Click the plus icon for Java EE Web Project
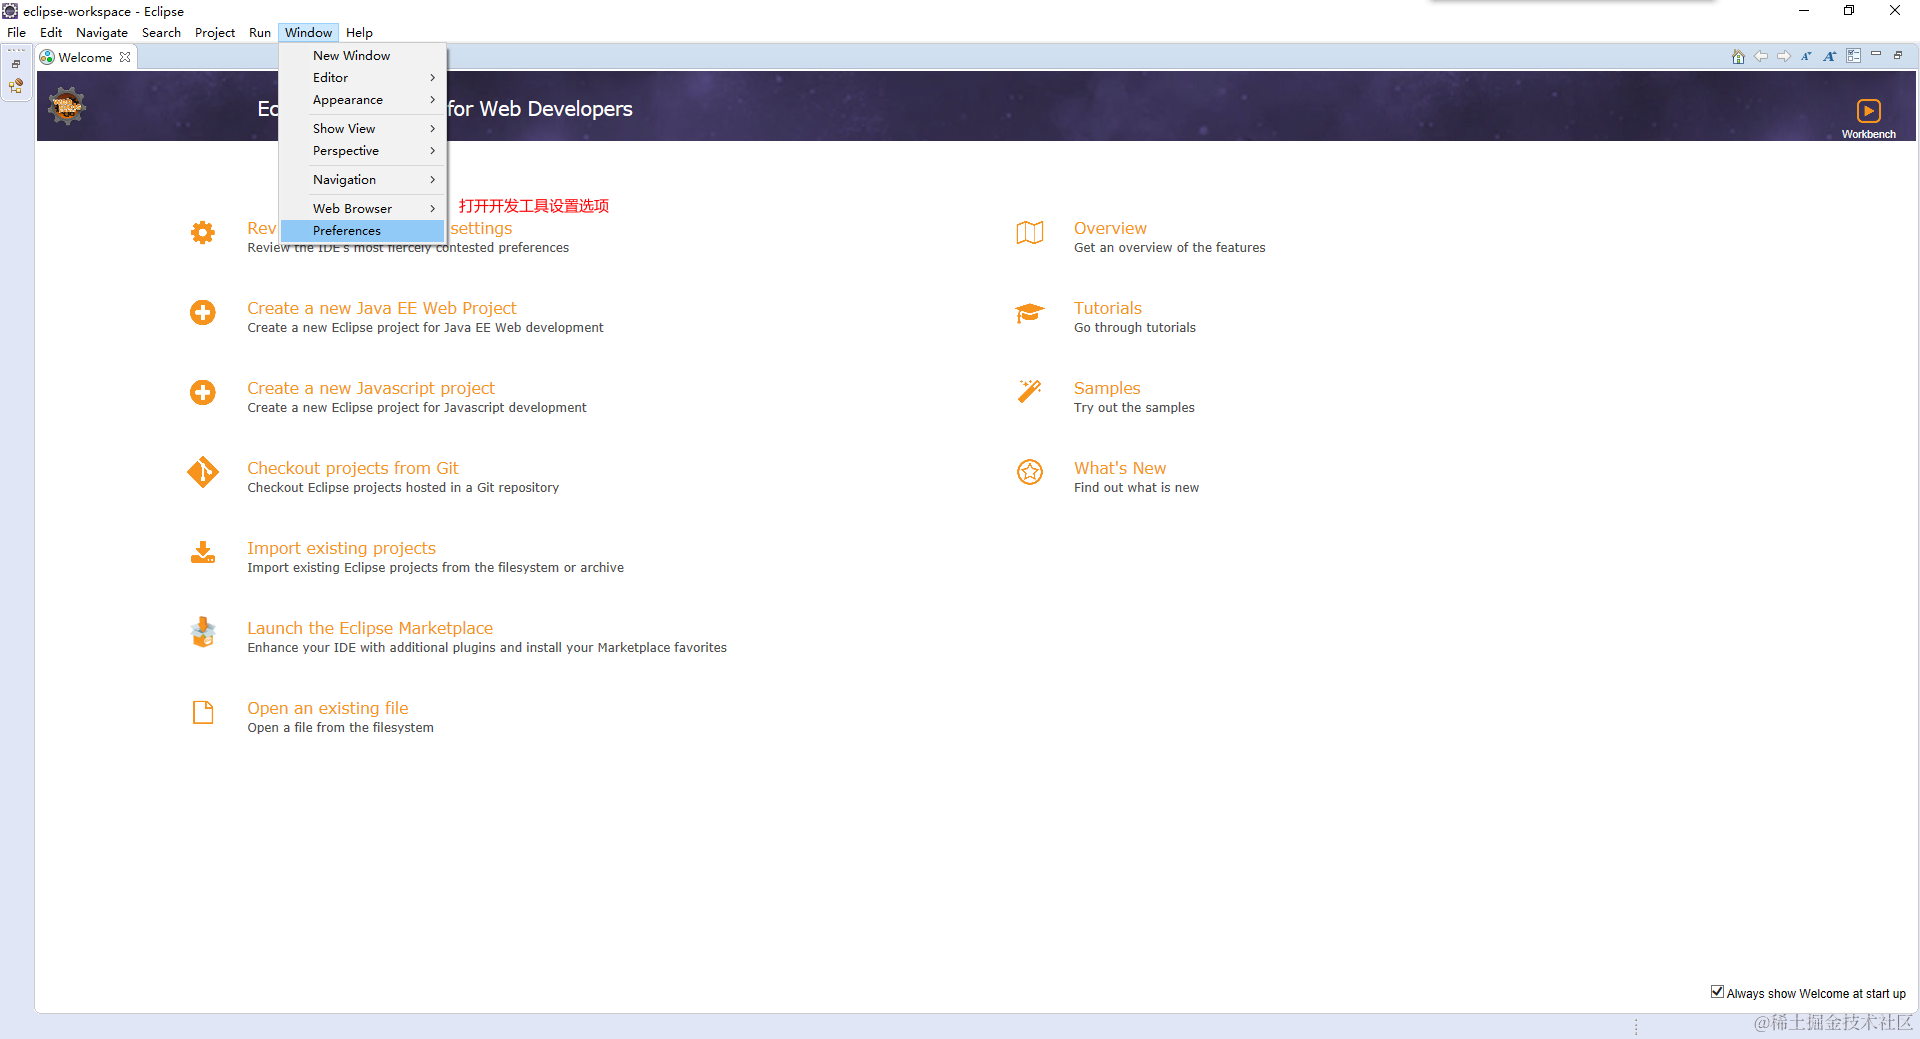The width and height of the screenshot is (1920, 1039). pyautogui.click(x=203, y=313)
